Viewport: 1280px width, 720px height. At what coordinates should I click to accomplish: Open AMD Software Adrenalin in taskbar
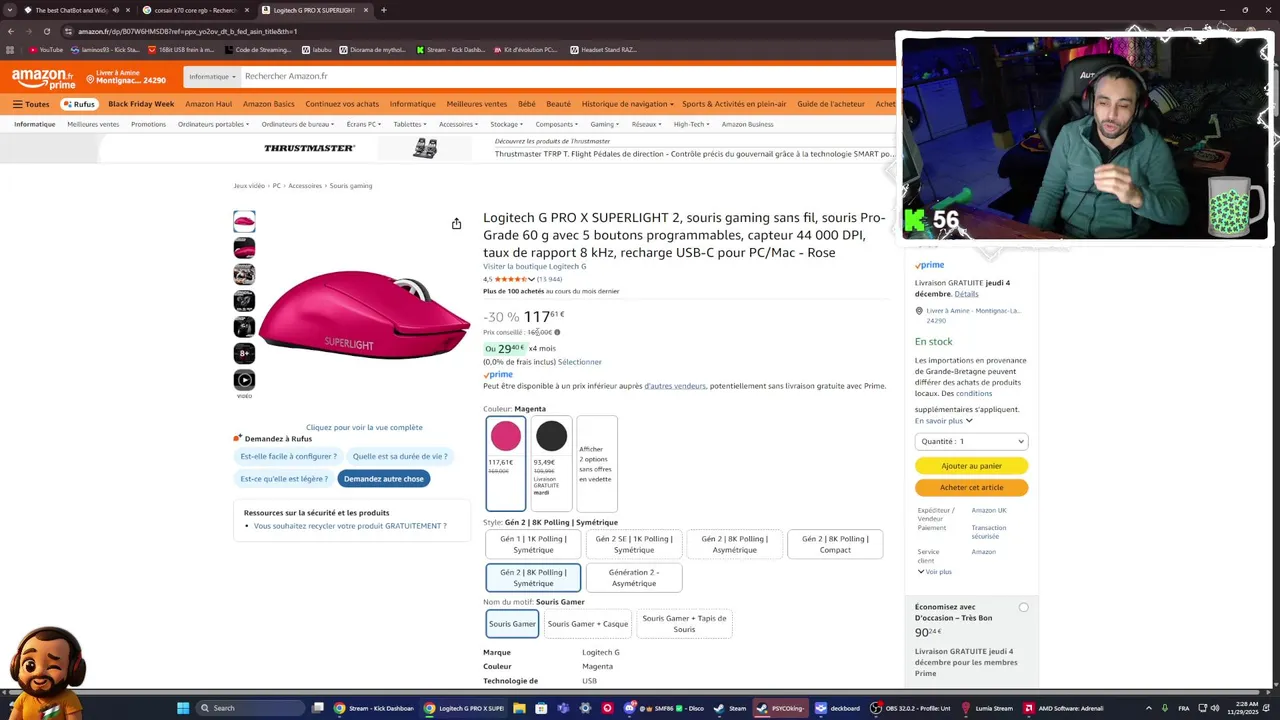1064,708
